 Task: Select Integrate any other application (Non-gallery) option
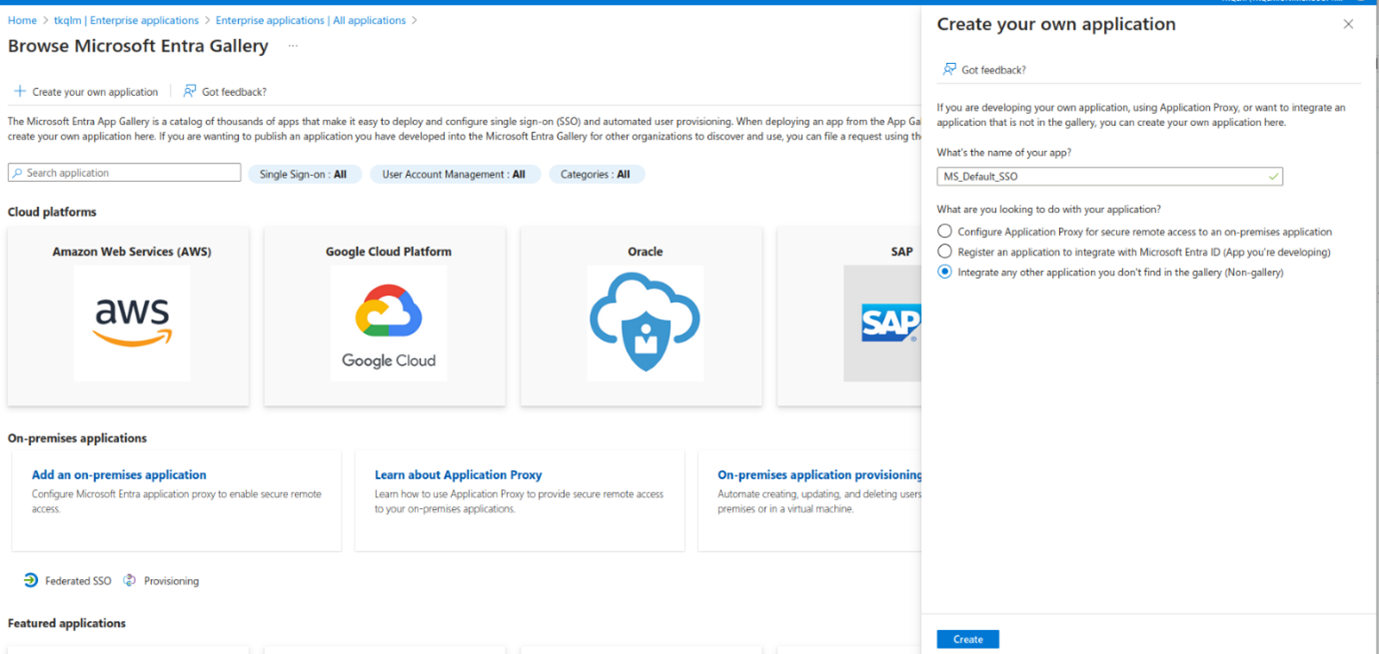[x=945, y=272]
